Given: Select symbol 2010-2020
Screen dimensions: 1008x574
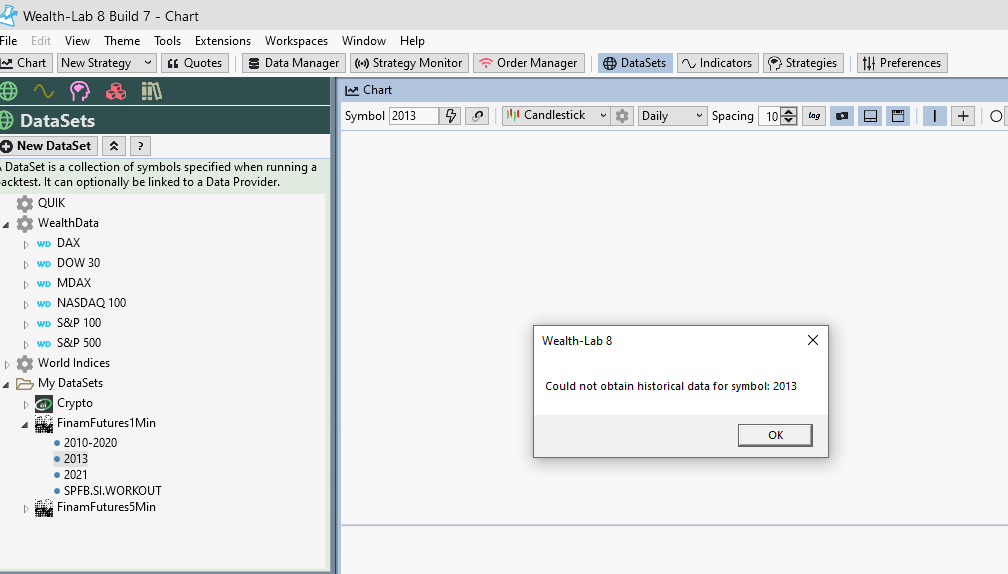Looking at the screenshot, I should pos(90,443).
